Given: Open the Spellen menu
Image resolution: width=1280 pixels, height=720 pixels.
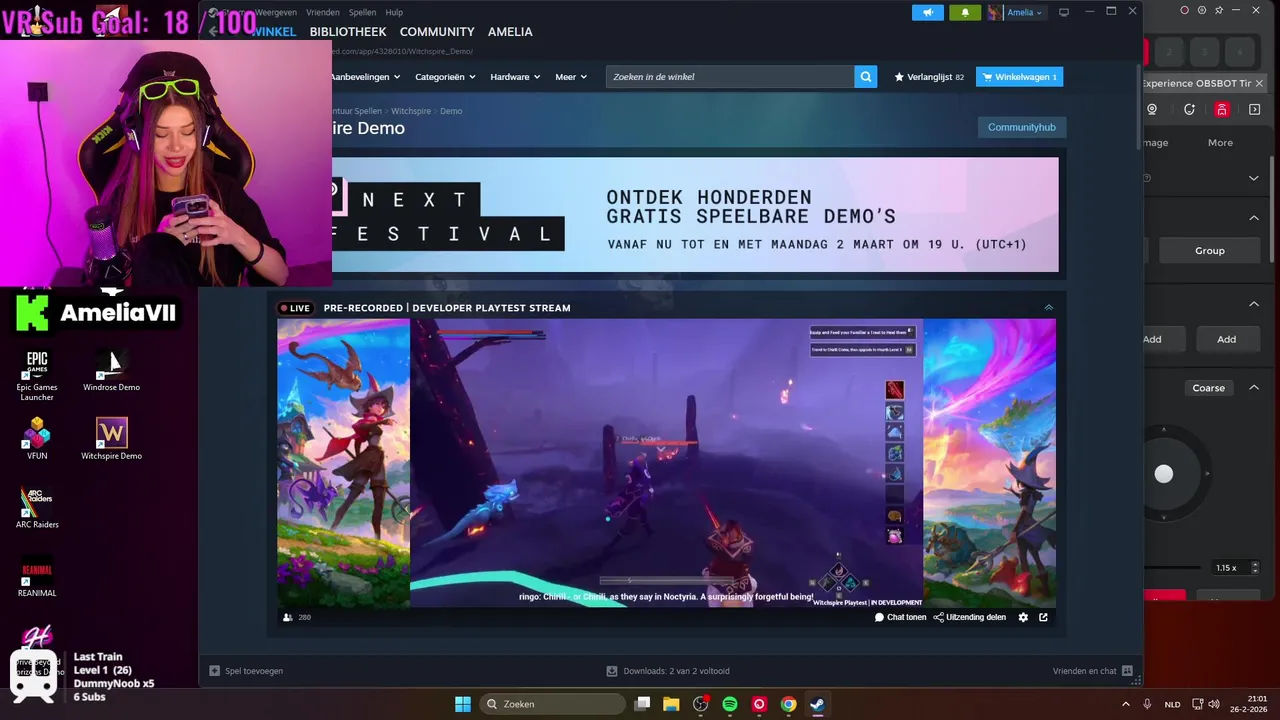Looking at the screenshot, I should point(362,12).
